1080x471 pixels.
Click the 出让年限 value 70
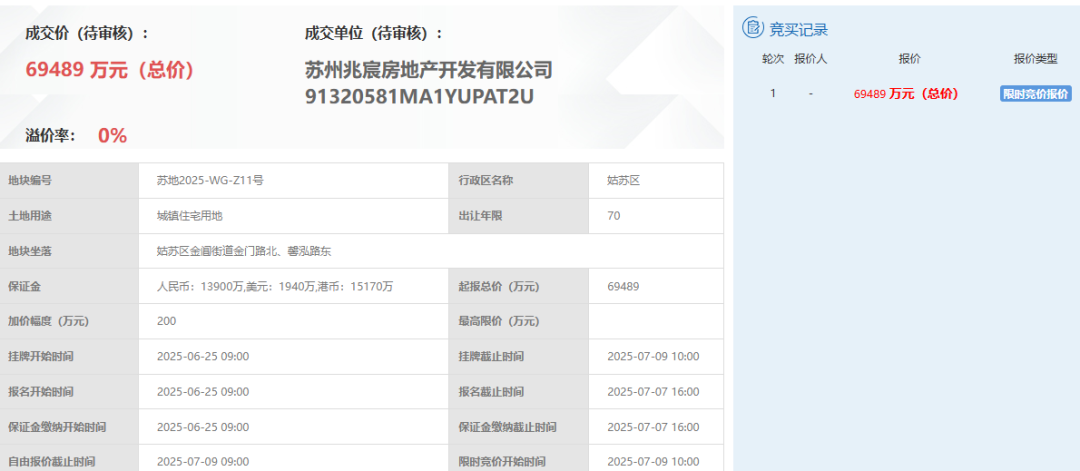(614, 216)
